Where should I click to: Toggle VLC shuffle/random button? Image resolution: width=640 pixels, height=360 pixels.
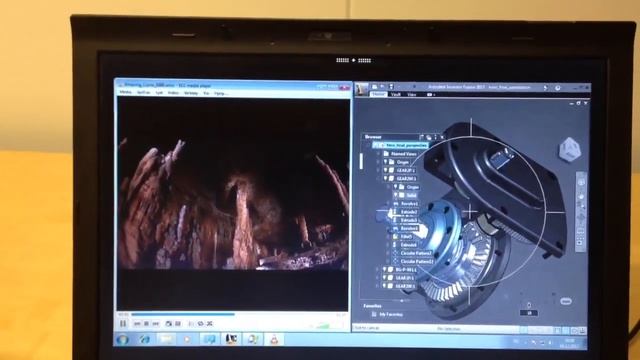point(210,324)
